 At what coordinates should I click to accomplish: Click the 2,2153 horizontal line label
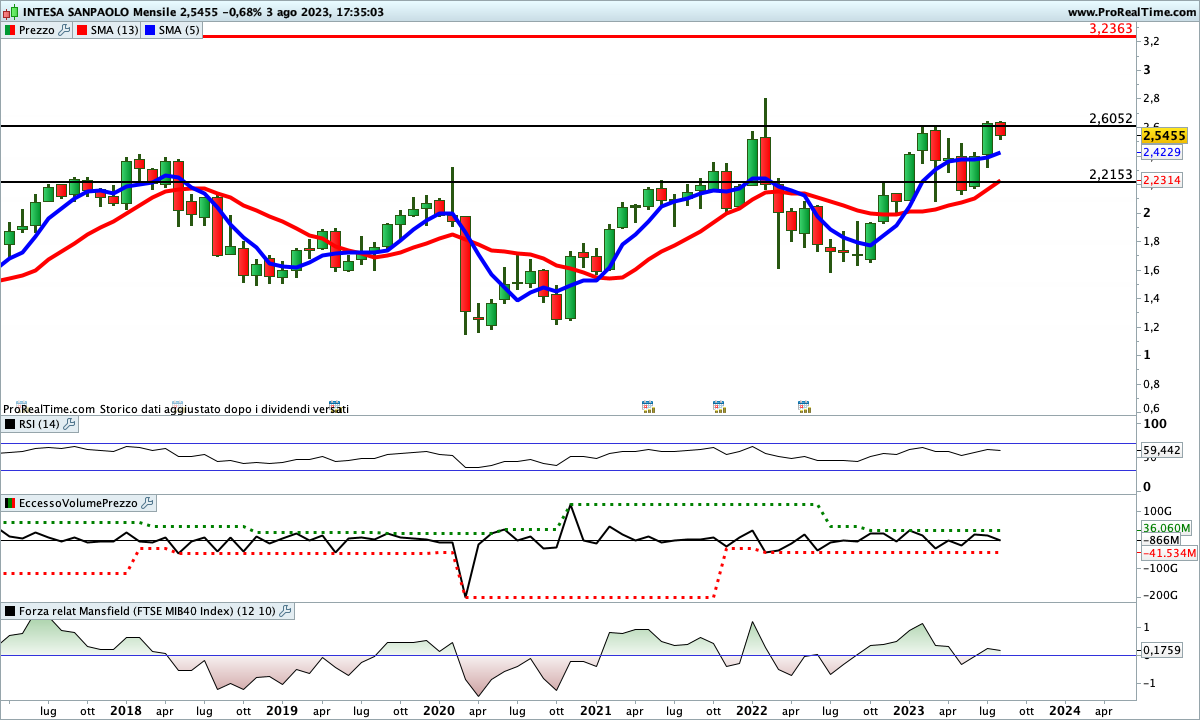point(1110,174)
